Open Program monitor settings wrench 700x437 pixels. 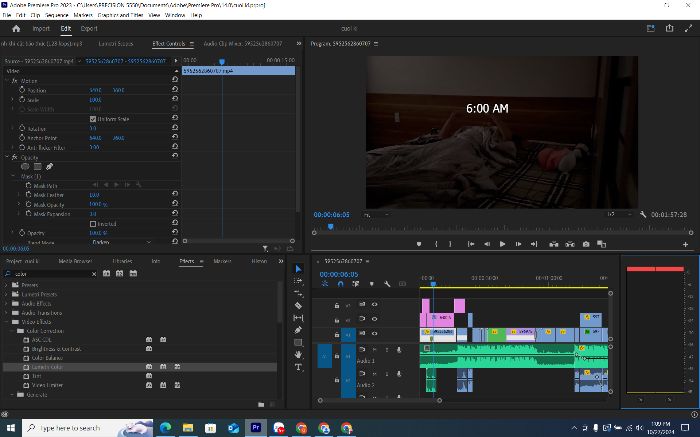point(643,215)
